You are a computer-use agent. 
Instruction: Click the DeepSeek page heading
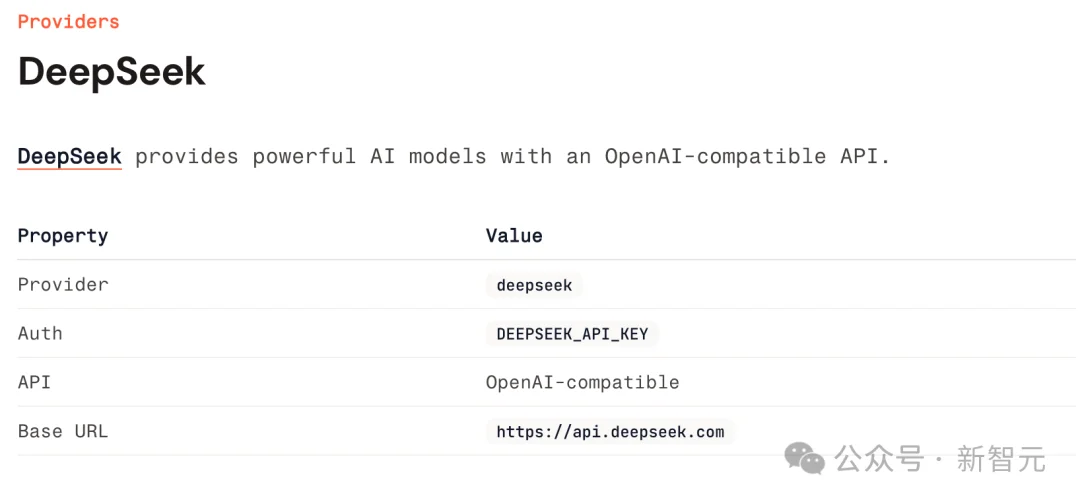(x=111, y=73)
